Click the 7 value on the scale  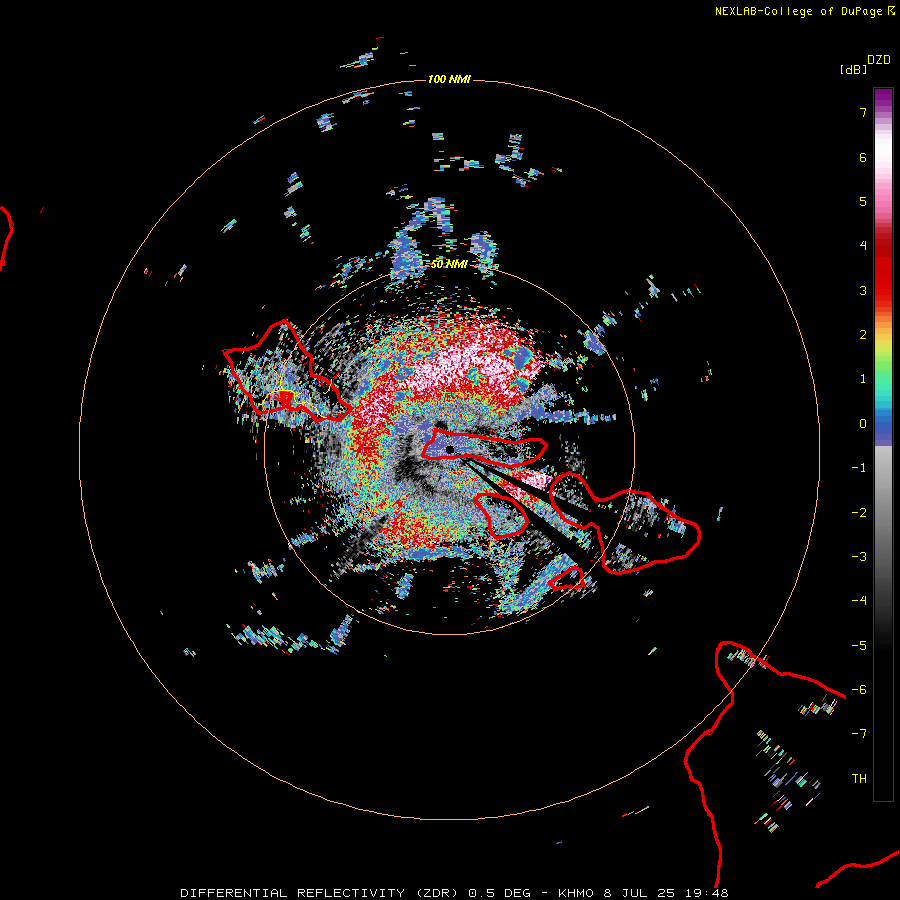coord(863,112)
